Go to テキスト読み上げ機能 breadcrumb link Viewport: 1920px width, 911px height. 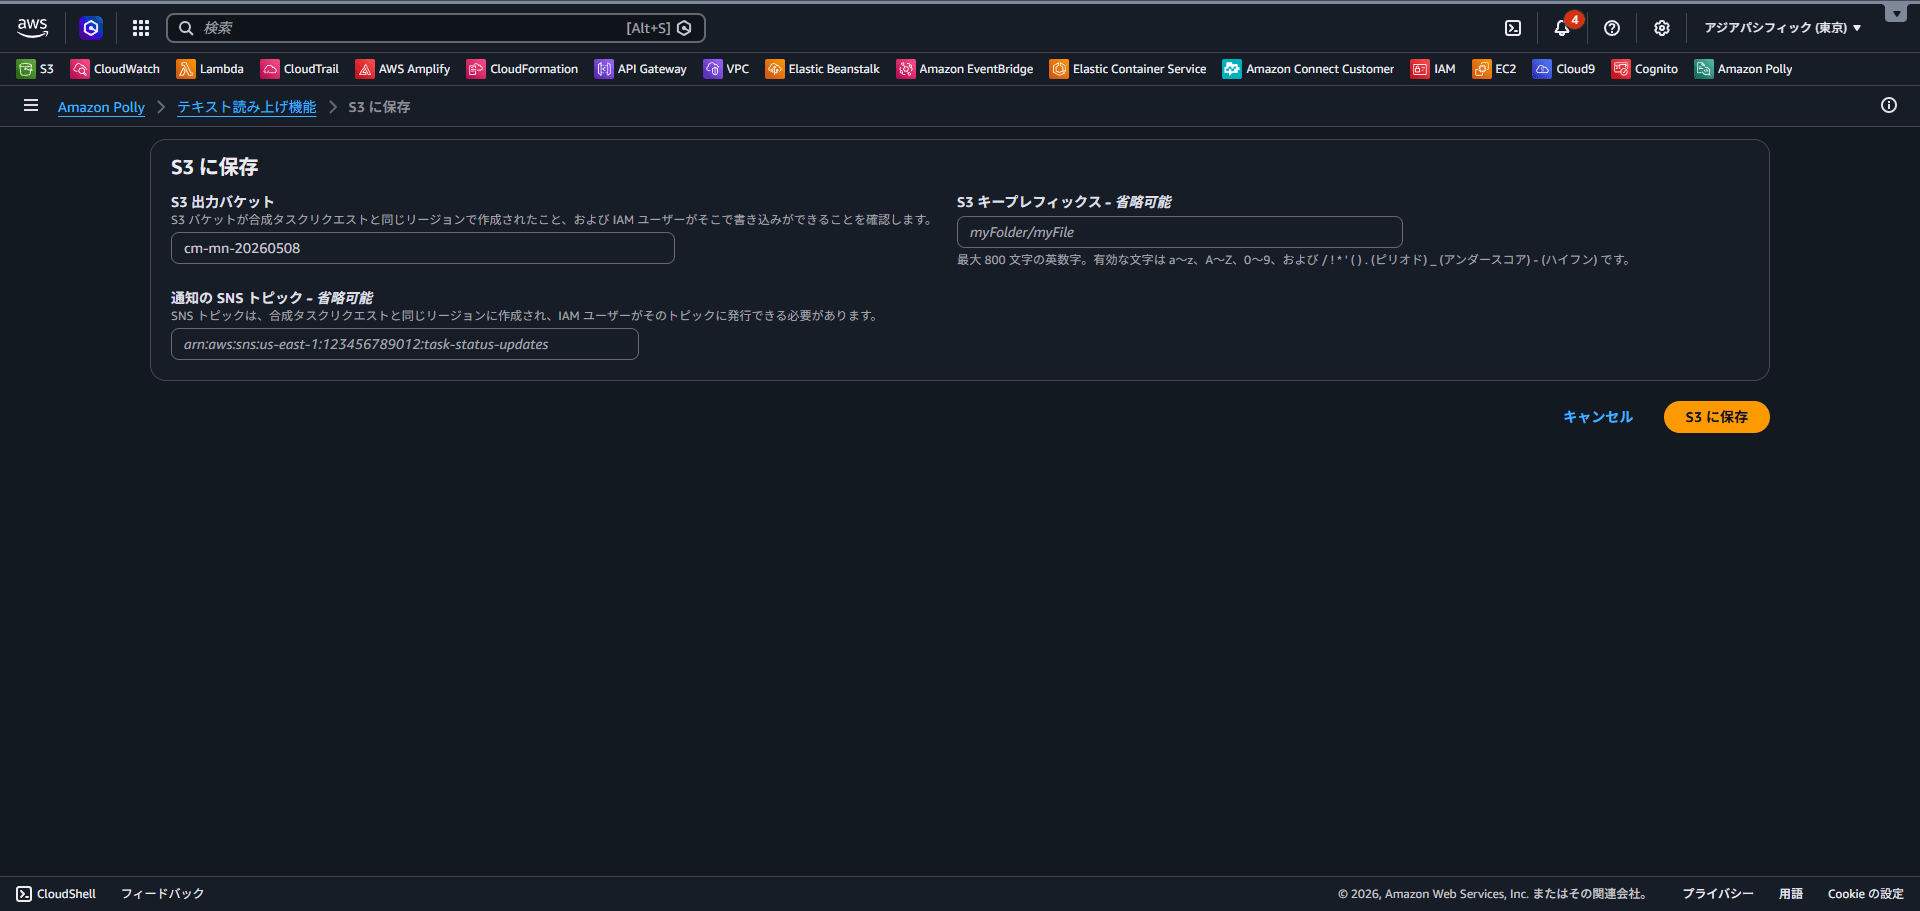(x=247, y=107)
